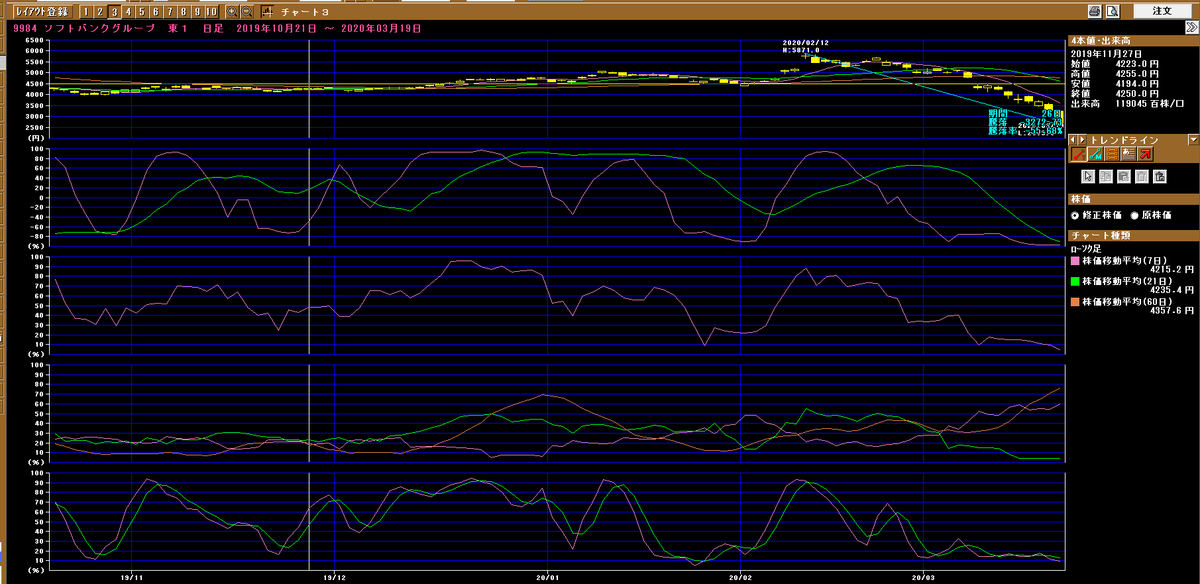The height and width of the screenshot is (584, 1200).
Task: Switch to chart layout 1
Action: pos(86,12)
